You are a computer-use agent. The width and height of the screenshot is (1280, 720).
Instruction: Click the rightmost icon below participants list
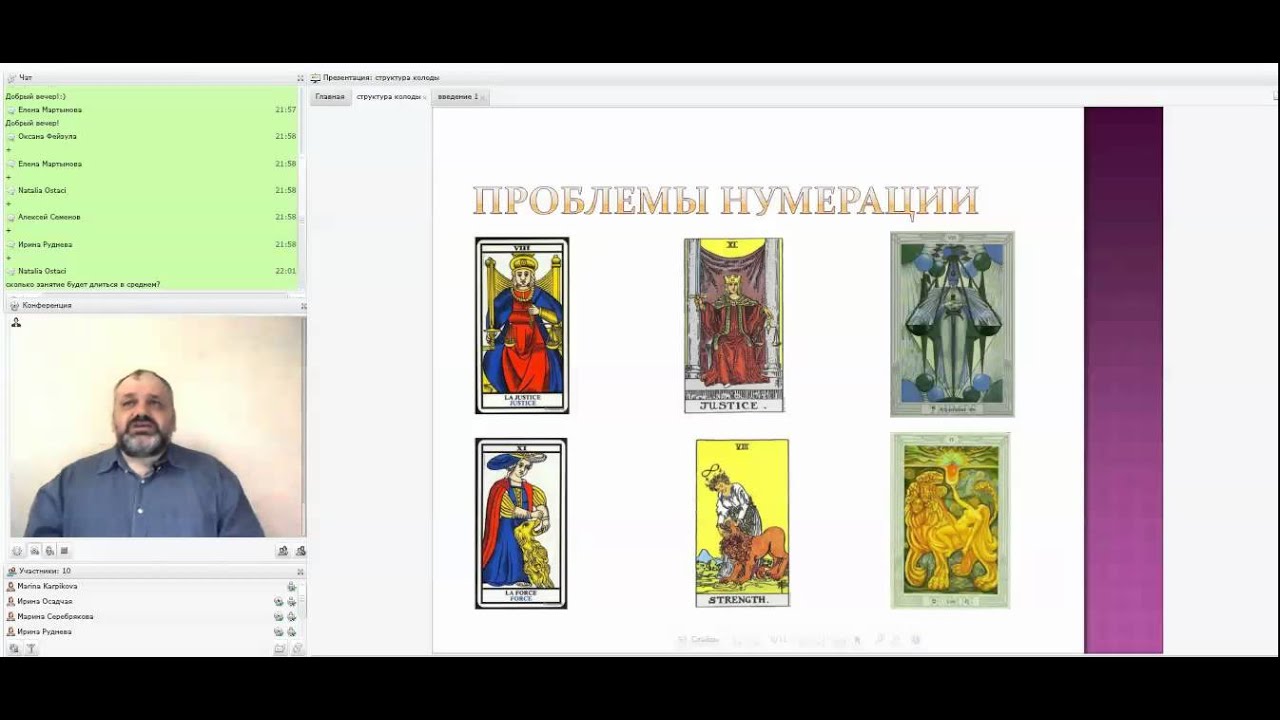[297, 649]
